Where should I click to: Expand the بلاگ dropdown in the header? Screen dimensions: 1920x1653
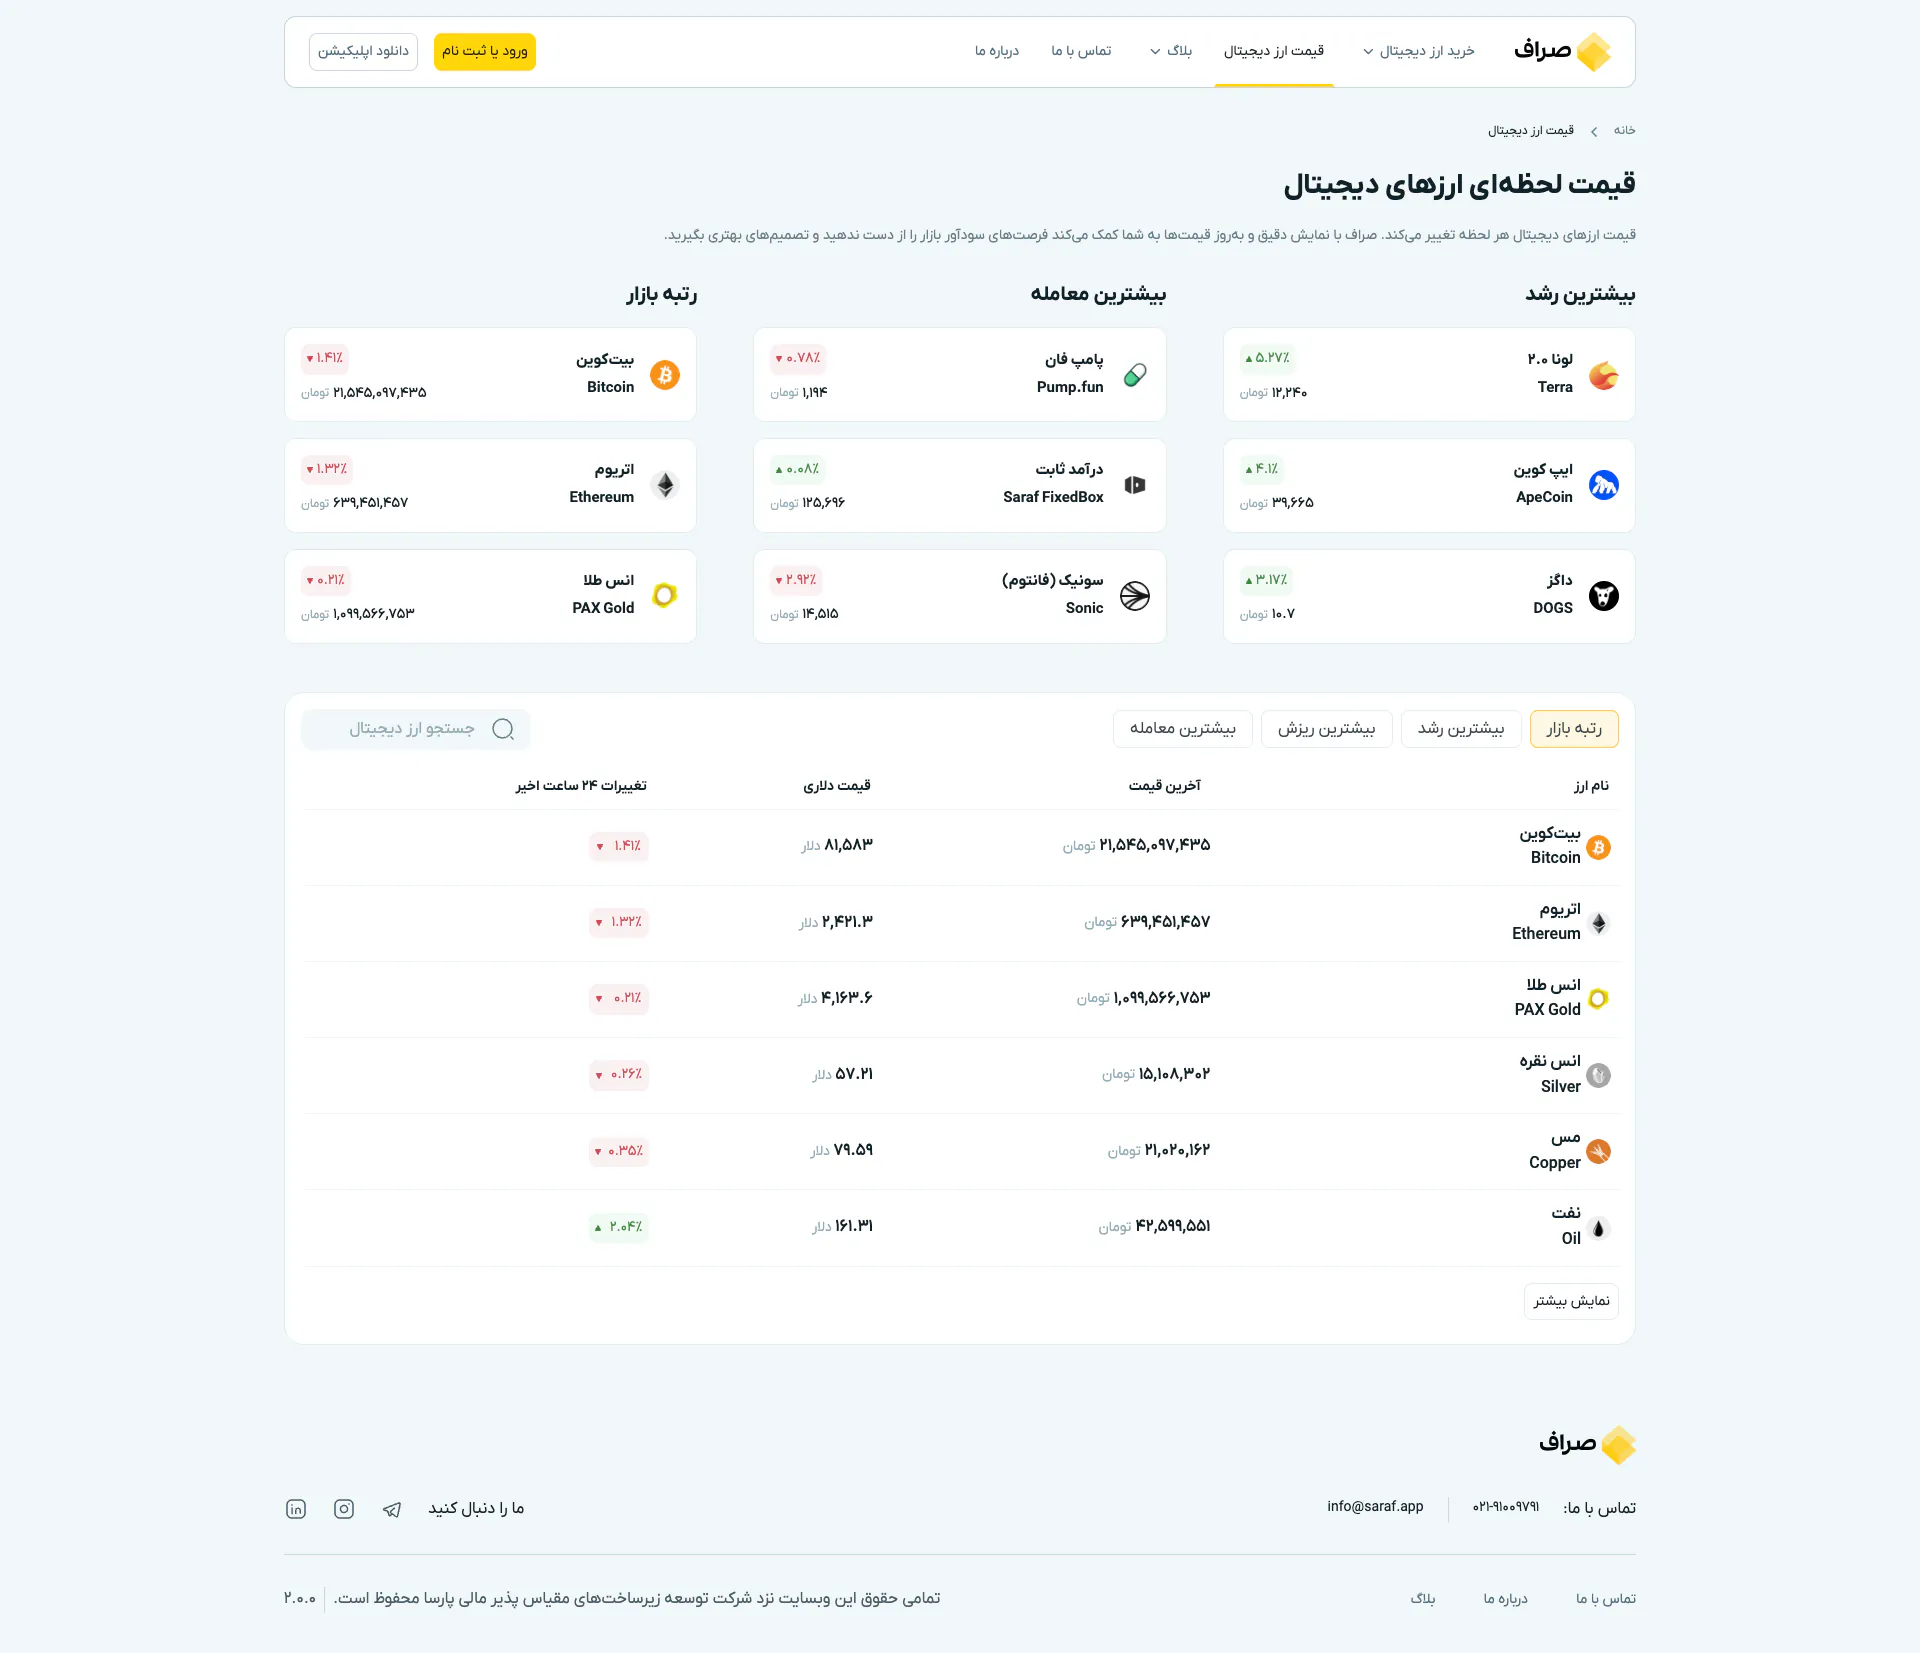point(1170,51)
